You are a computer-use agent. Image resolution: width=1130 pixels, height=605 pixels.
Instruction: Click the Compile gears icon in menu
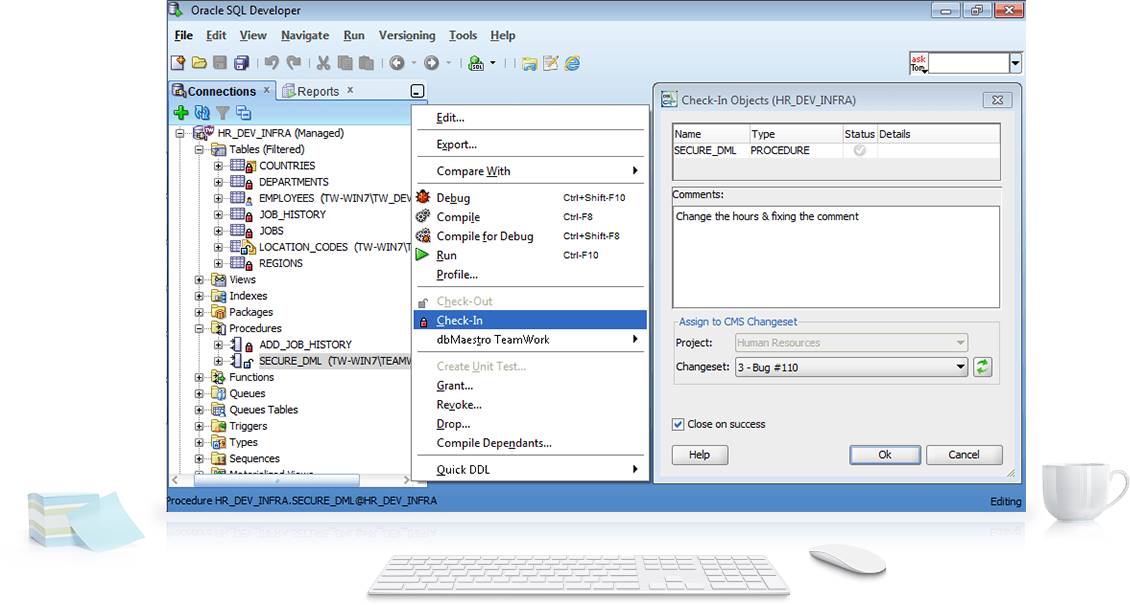(x=424, y=216)
